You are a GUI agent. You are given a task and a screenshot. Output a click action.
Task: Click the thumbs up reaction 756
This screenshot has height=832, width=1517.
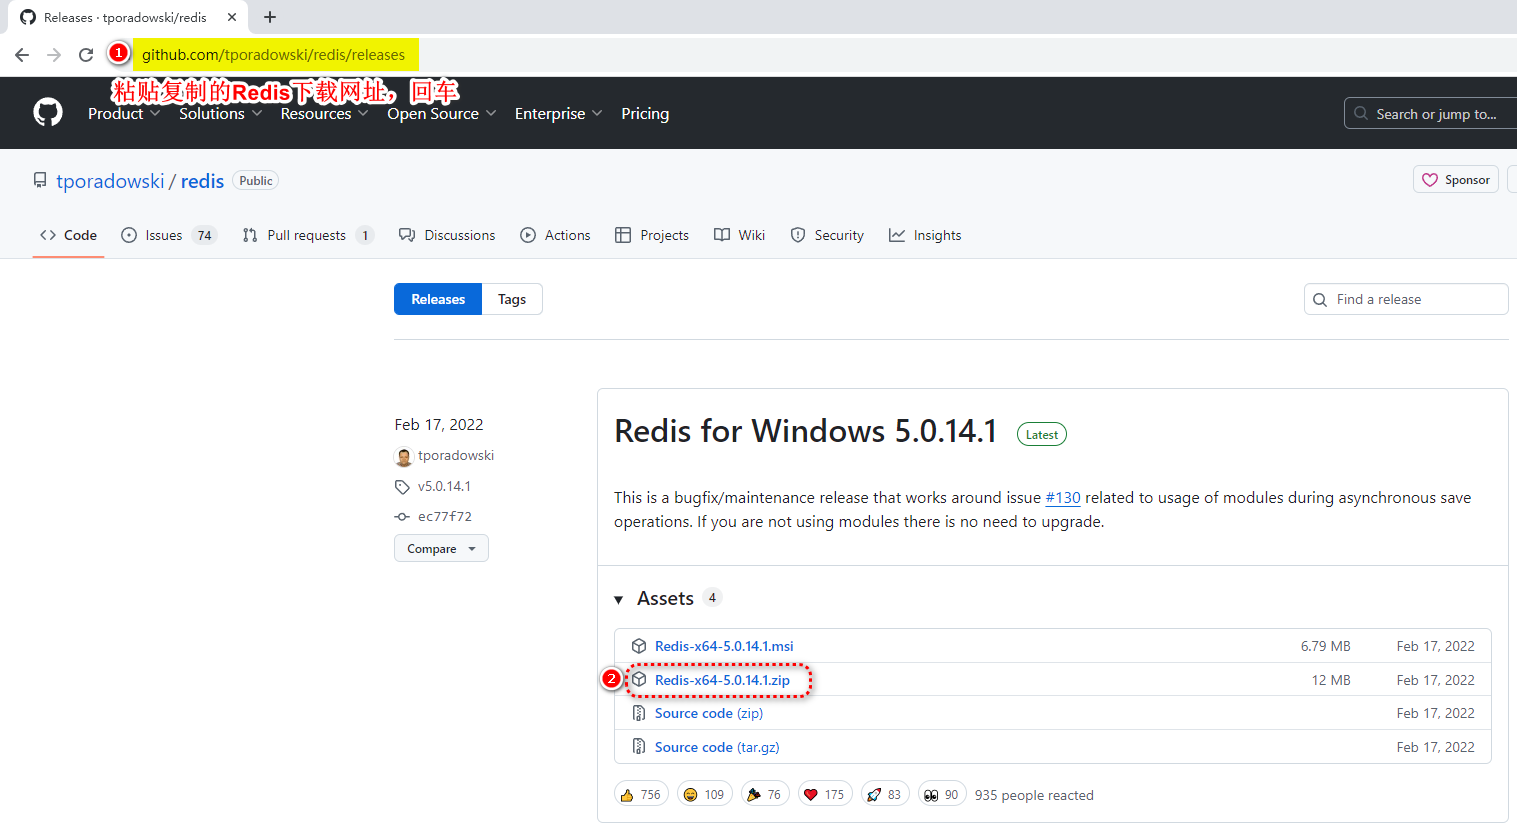coord(641,795)
